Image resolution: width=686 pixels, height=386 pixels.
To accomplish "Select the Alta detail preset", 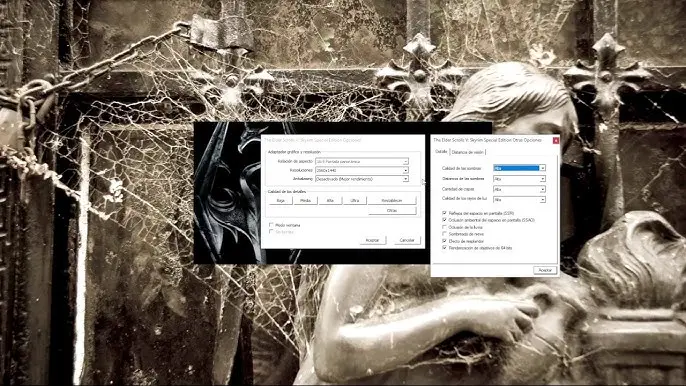I will (330, 200).
